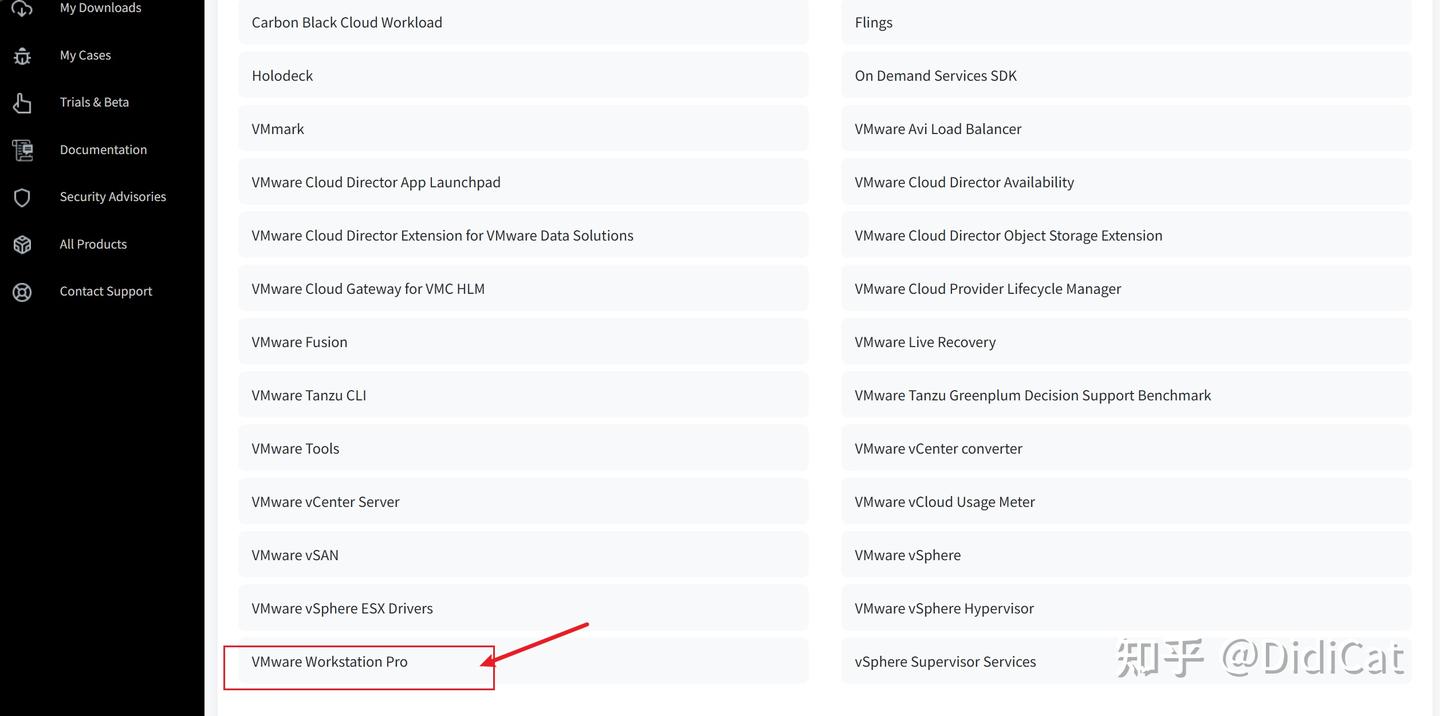The width and height of the screenshot is (1440, 716).
Task: Click the My Downloads cloud icon
Action: click(22, 8)
